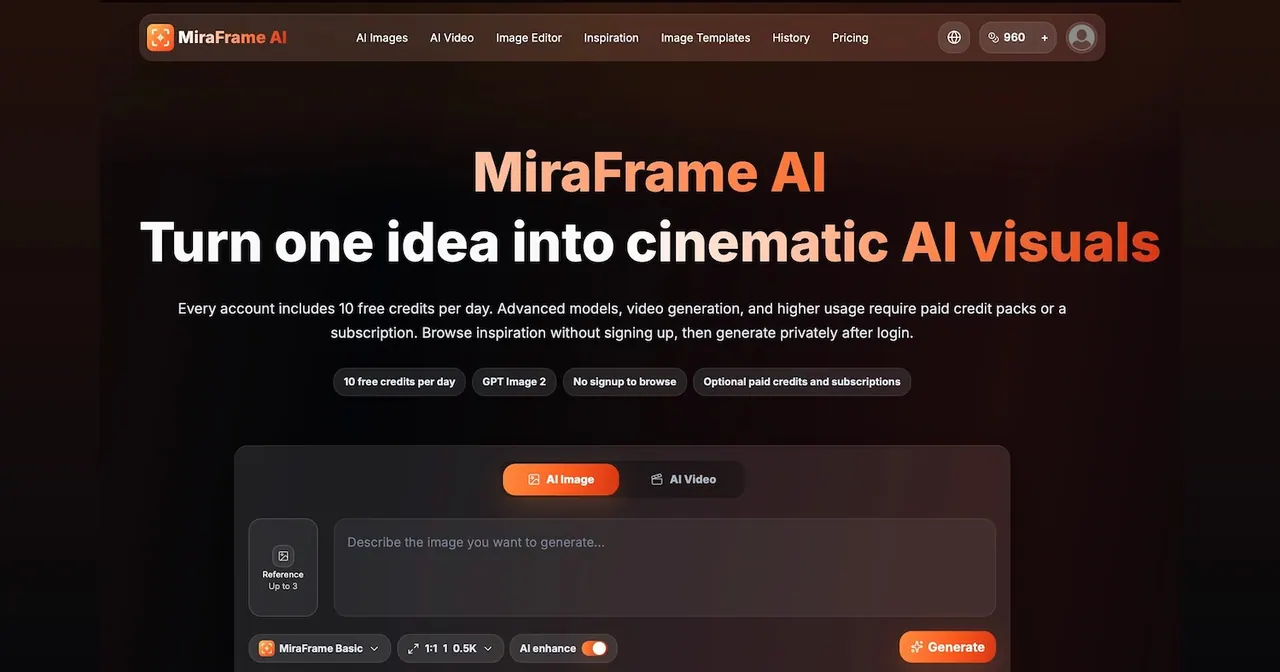Open AI Images in the navigation
Image resolution: width=1280 pixels, height=672 pixels.
tap(382, 37)
